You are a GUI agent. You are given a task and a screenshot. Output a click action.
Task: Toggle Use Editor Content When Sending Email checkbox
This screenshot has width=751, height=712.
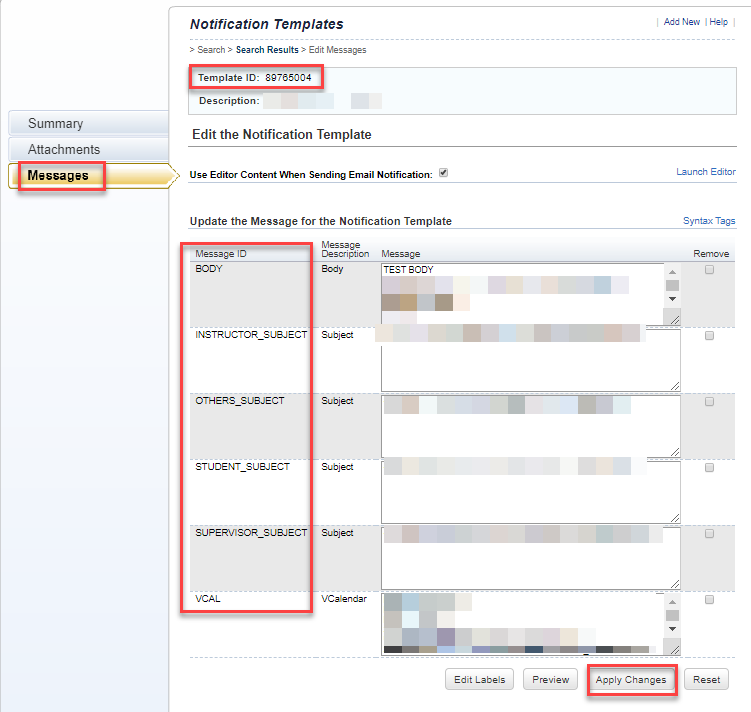[x=444, y=173]
